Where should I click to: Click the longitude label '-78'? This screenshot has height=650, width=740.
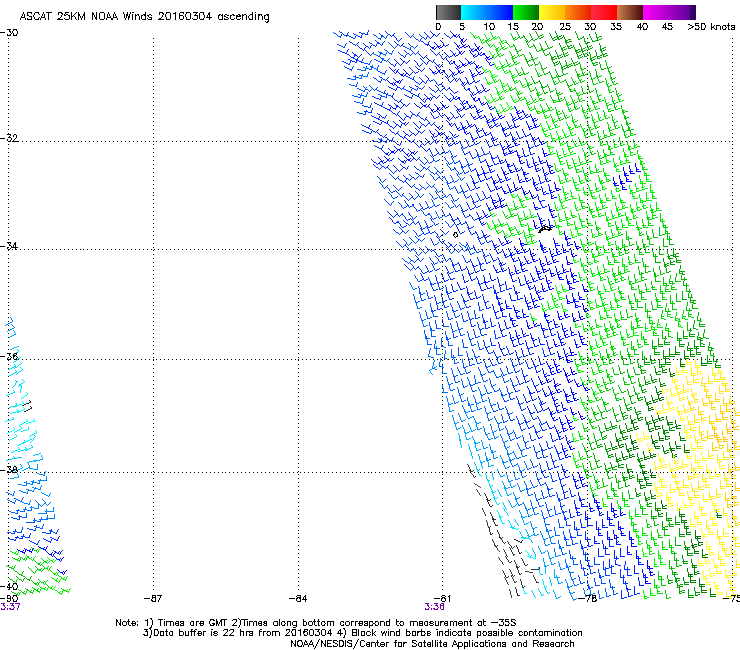tap(588, 599)
